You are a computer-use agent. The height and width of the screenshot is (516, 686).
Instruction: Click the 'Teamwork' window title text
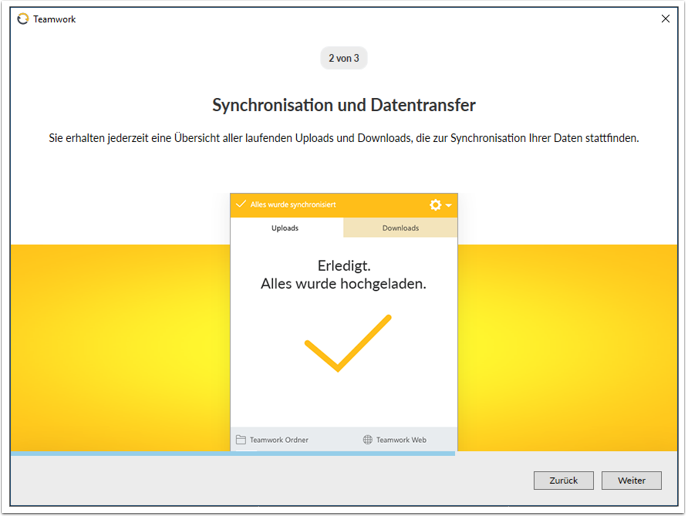54,19
